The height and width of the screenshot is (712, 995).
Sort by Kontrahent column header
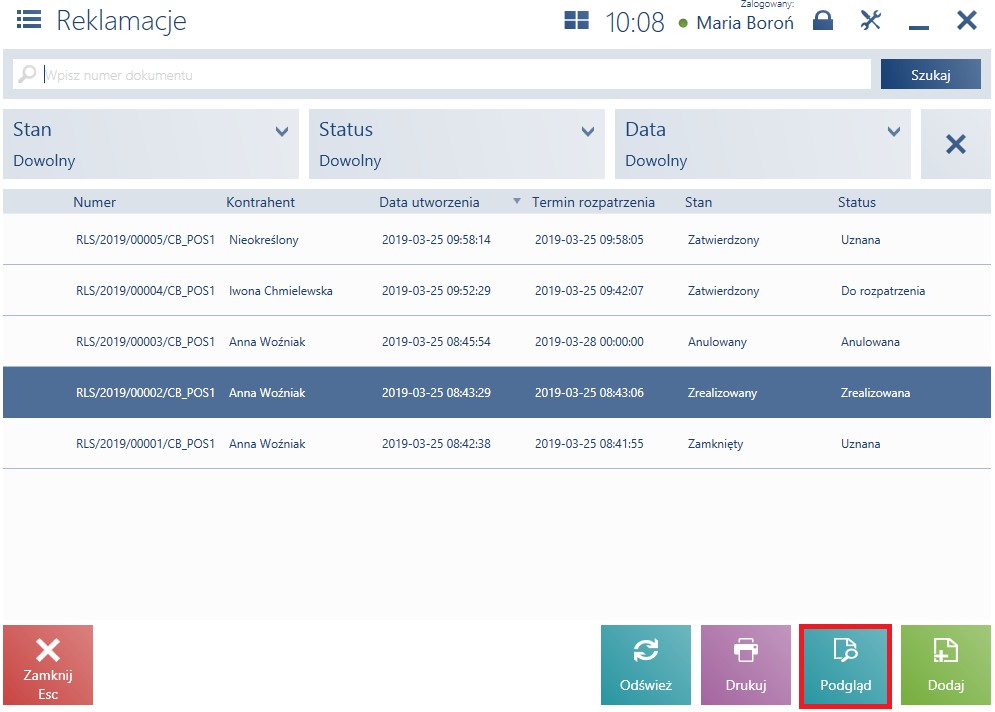pyautogui.click(x=260, y=202)
